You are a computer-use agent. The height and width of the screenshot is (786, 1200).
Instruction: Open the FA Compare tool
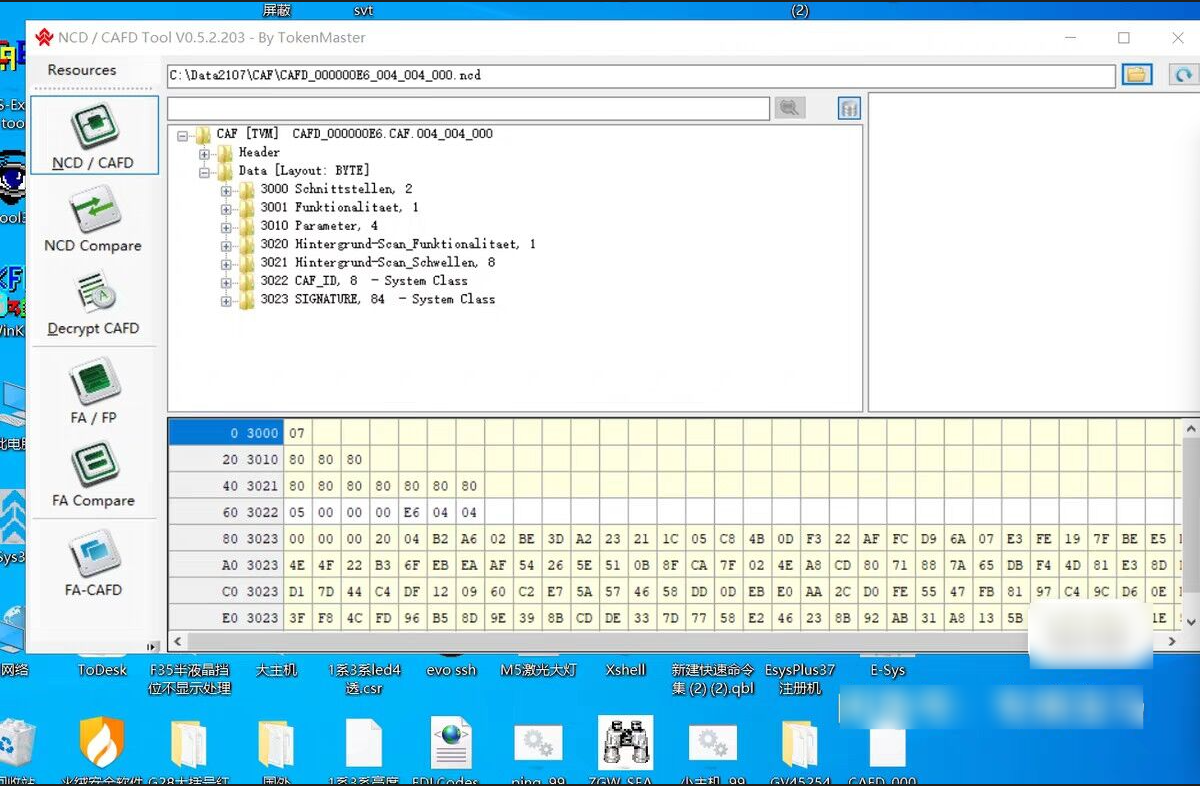[94, 475]
